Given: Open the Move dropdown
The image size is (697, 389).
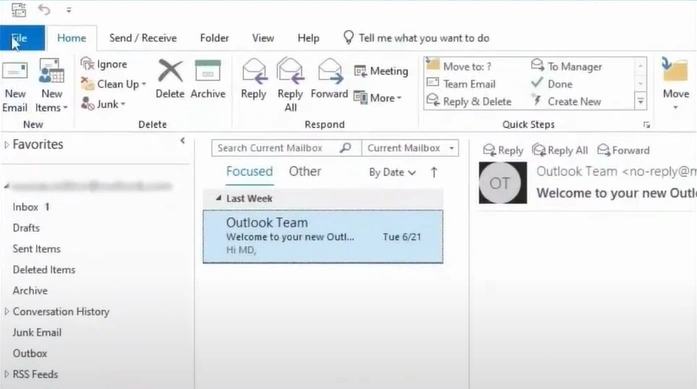Looking at the screenshot, I should [675, 85].
